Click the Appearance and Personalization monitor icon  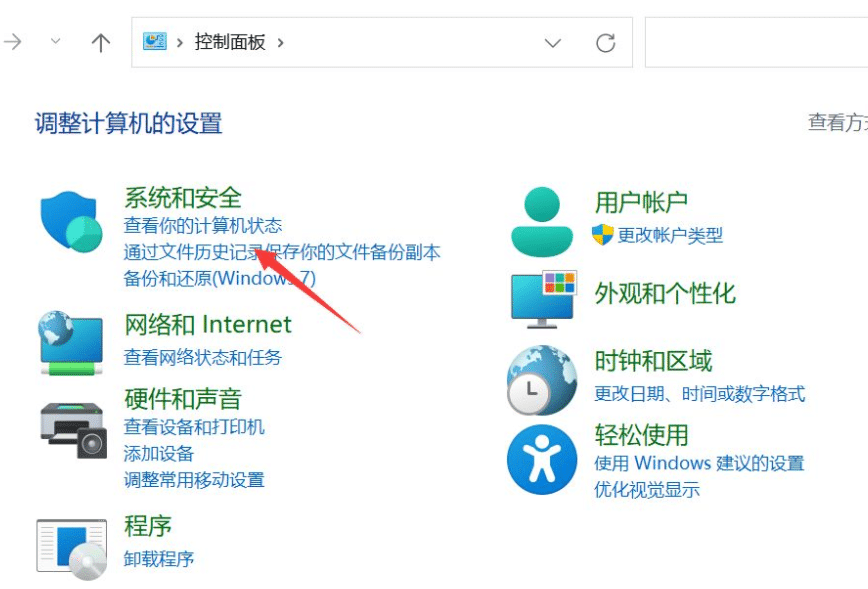(x=541, y=296)
